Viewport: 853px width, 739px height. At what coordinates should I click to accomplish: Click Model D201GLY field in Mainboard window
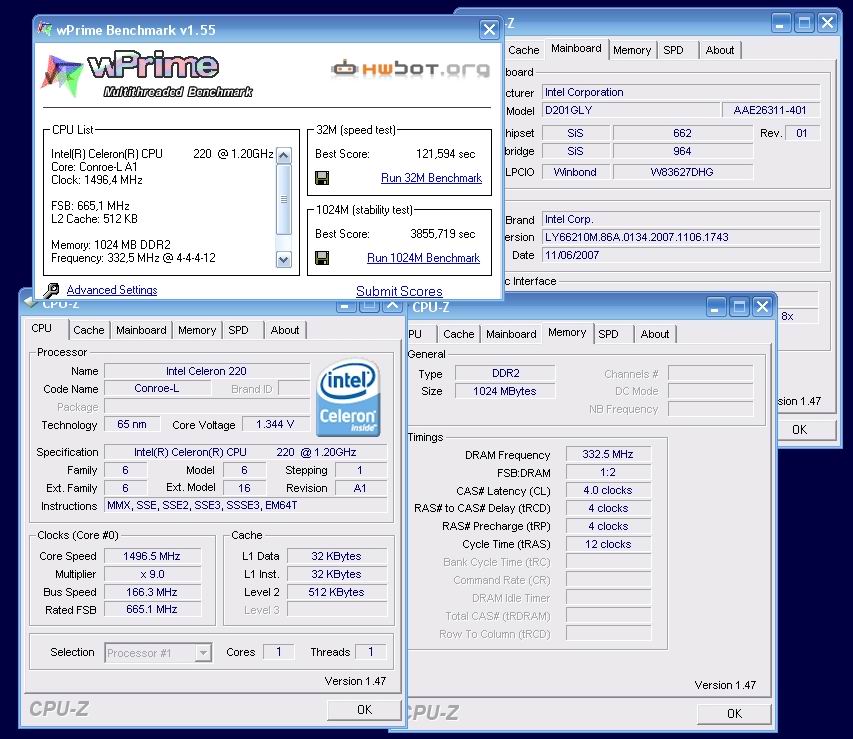click(x=631, y=110)
